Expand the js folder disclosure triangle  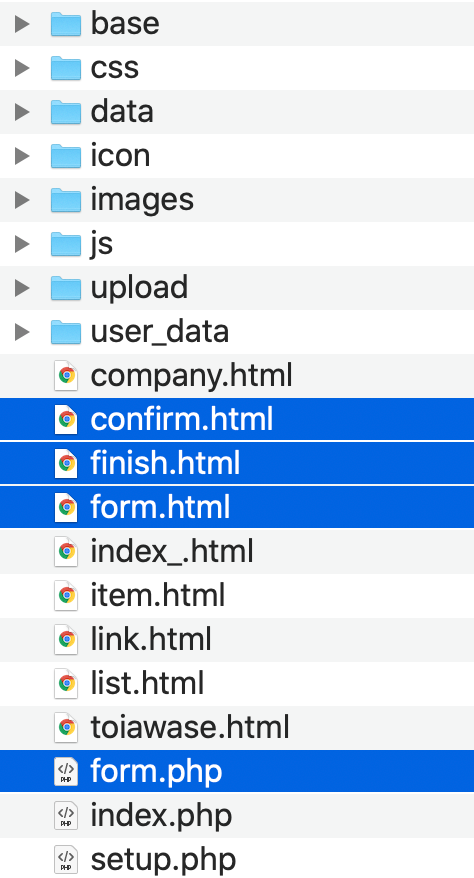click(21, 244)
